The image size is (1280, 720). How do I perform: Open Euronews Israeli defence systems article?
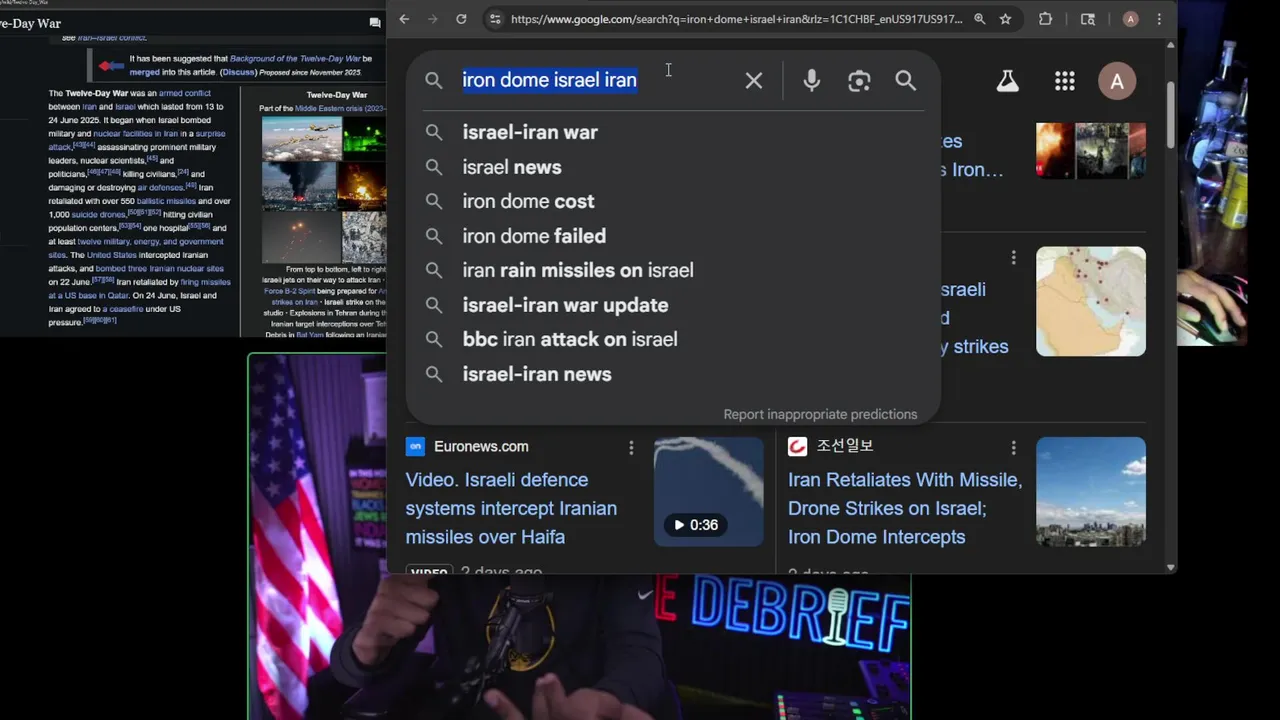[x=511, y=508]
